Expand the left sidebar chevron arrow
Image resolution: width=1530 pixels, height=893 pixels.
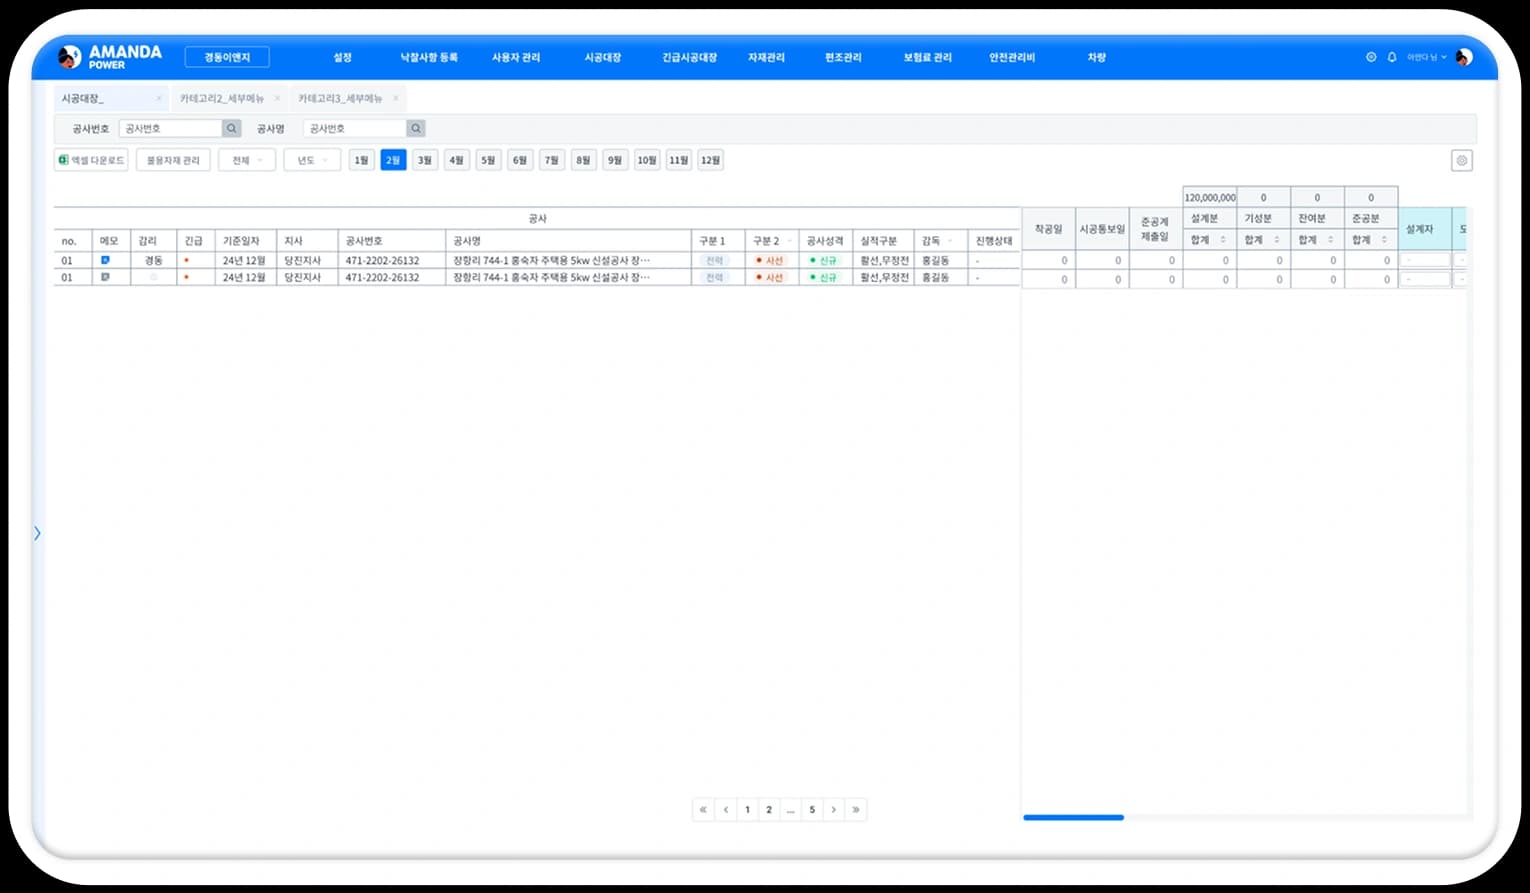click(37, 533)
